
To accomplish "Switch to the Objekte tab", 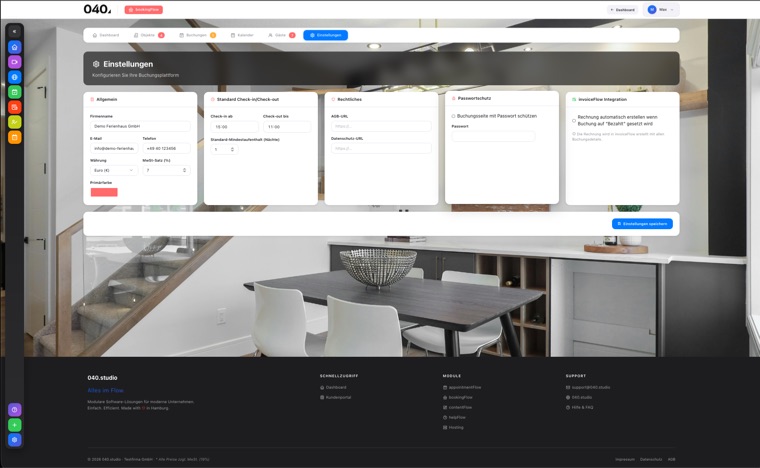I will (x=149, y=35).
